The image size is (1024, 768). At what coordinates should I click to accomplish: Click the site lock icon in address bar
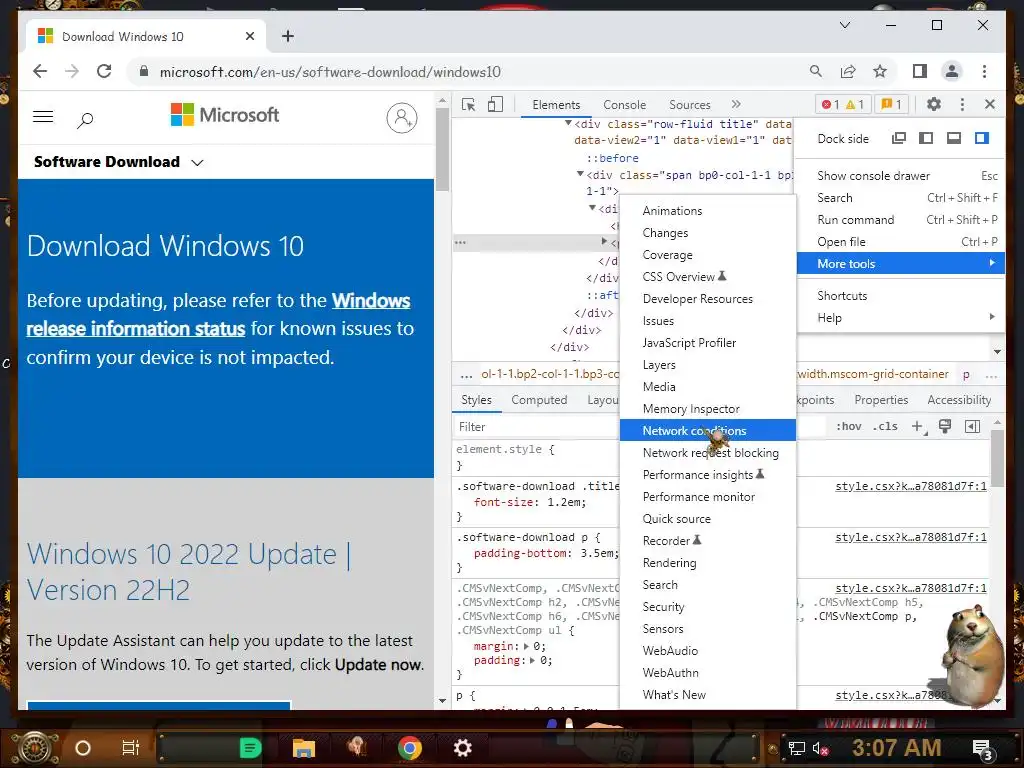tap(144, 71)
